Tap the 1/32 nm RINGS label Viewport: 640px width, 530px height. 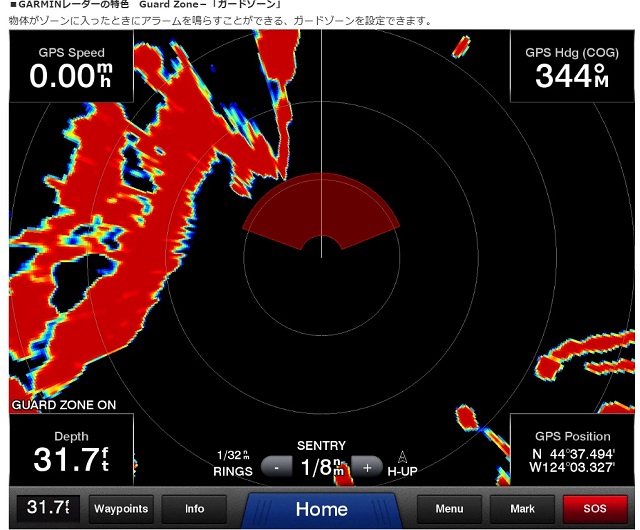point(232,463)
